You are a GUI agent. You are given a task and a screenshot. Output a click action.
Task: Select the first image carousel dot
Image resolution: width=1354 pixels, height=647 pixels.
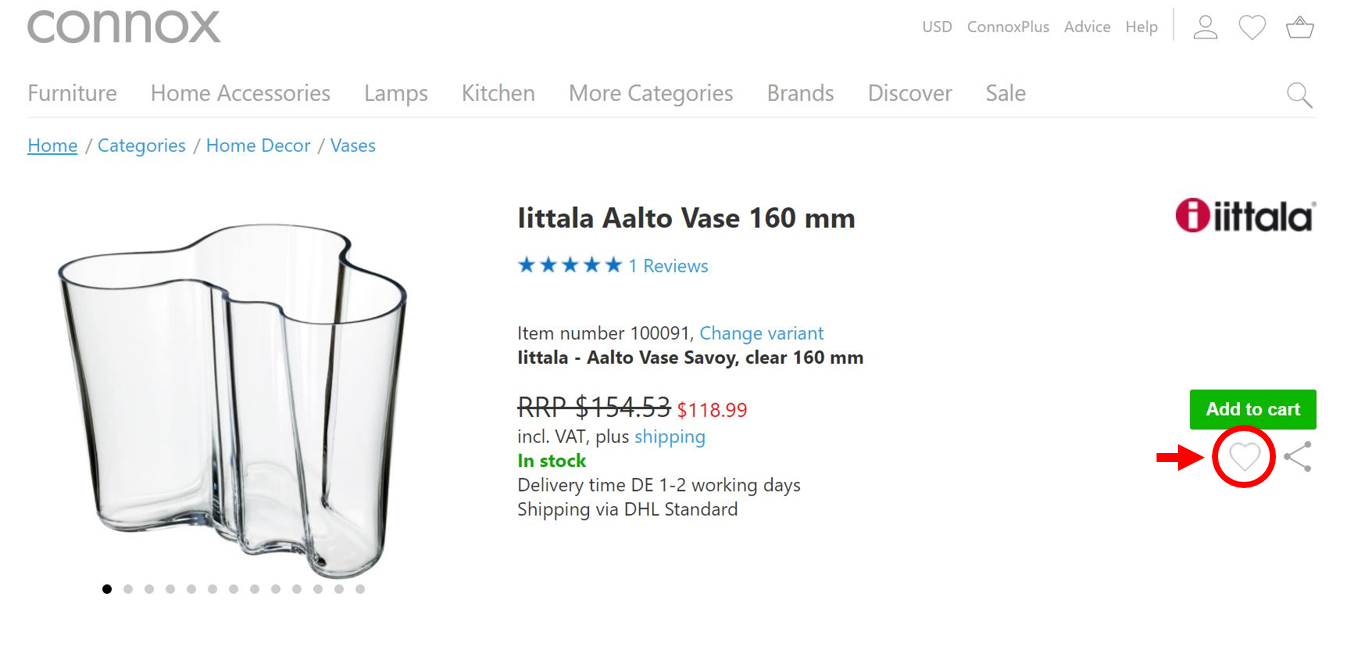click(x=107, y=589)
